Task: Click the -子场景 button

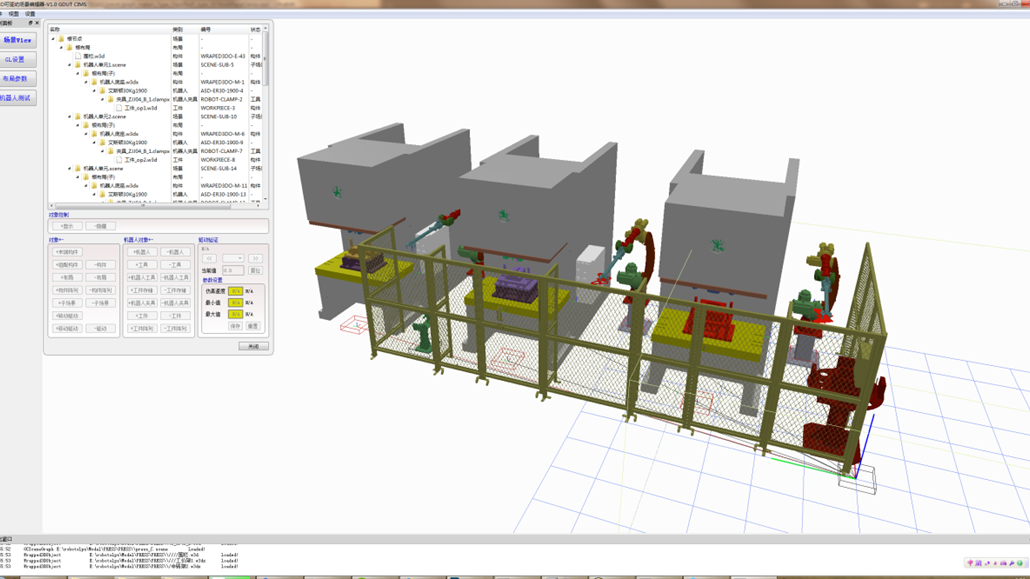Action: click(x=101, y=303)
